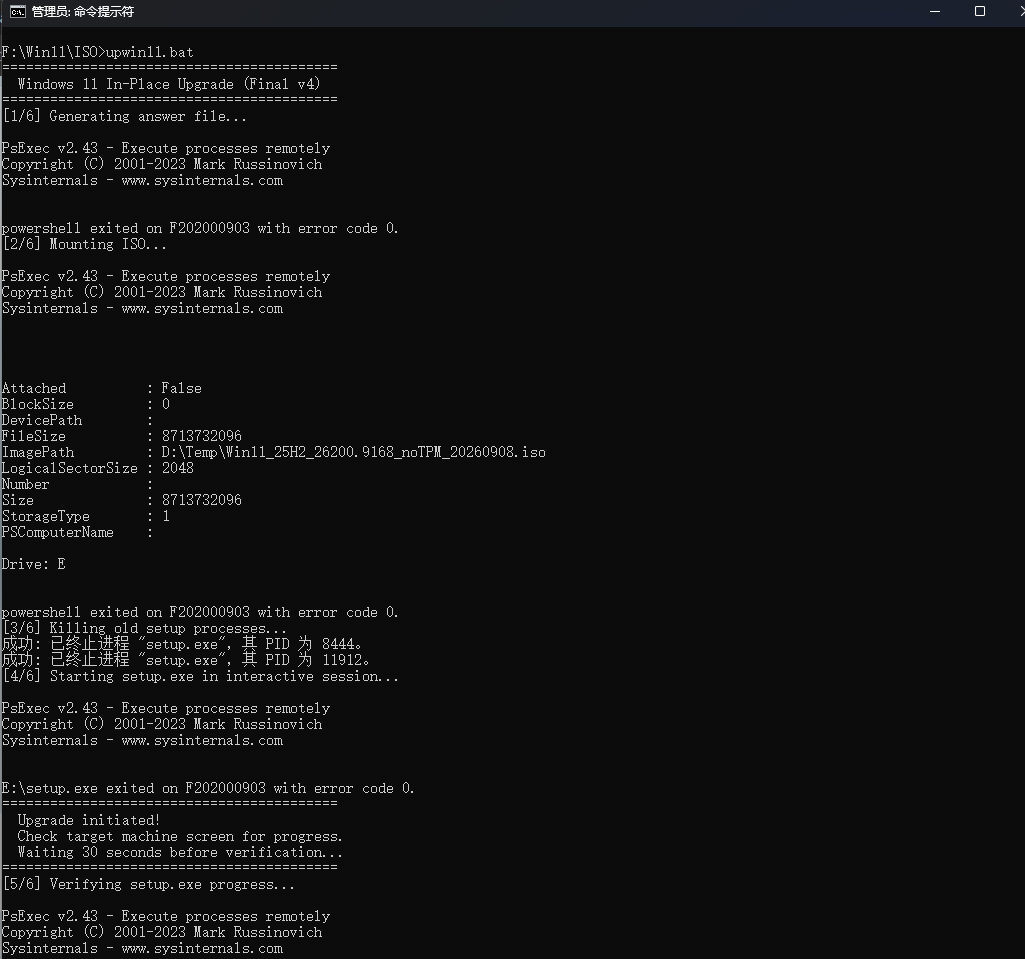Click the 'FileSize : 8713732096' row

click(x=122, y=436)
